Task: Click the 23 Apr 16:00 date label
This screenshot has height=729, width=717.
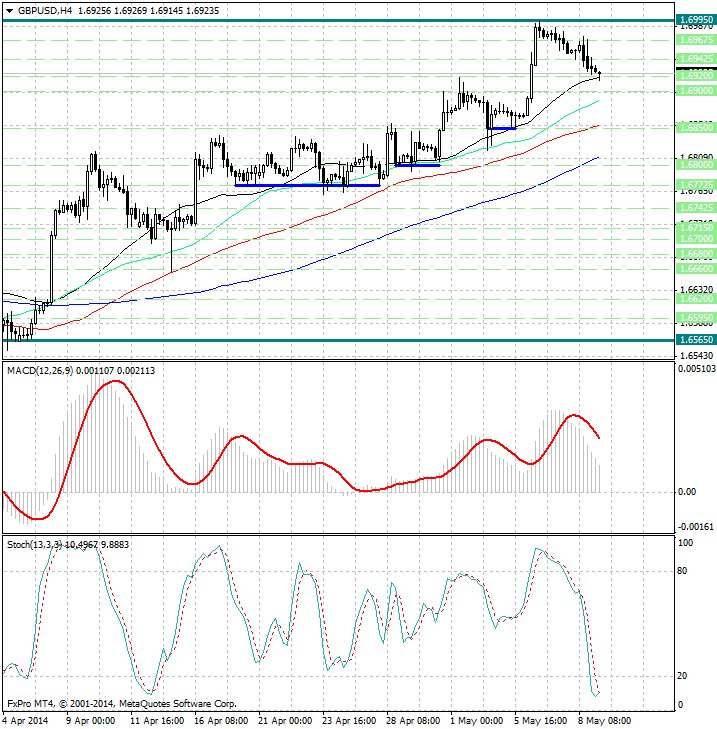Action: 349,721
